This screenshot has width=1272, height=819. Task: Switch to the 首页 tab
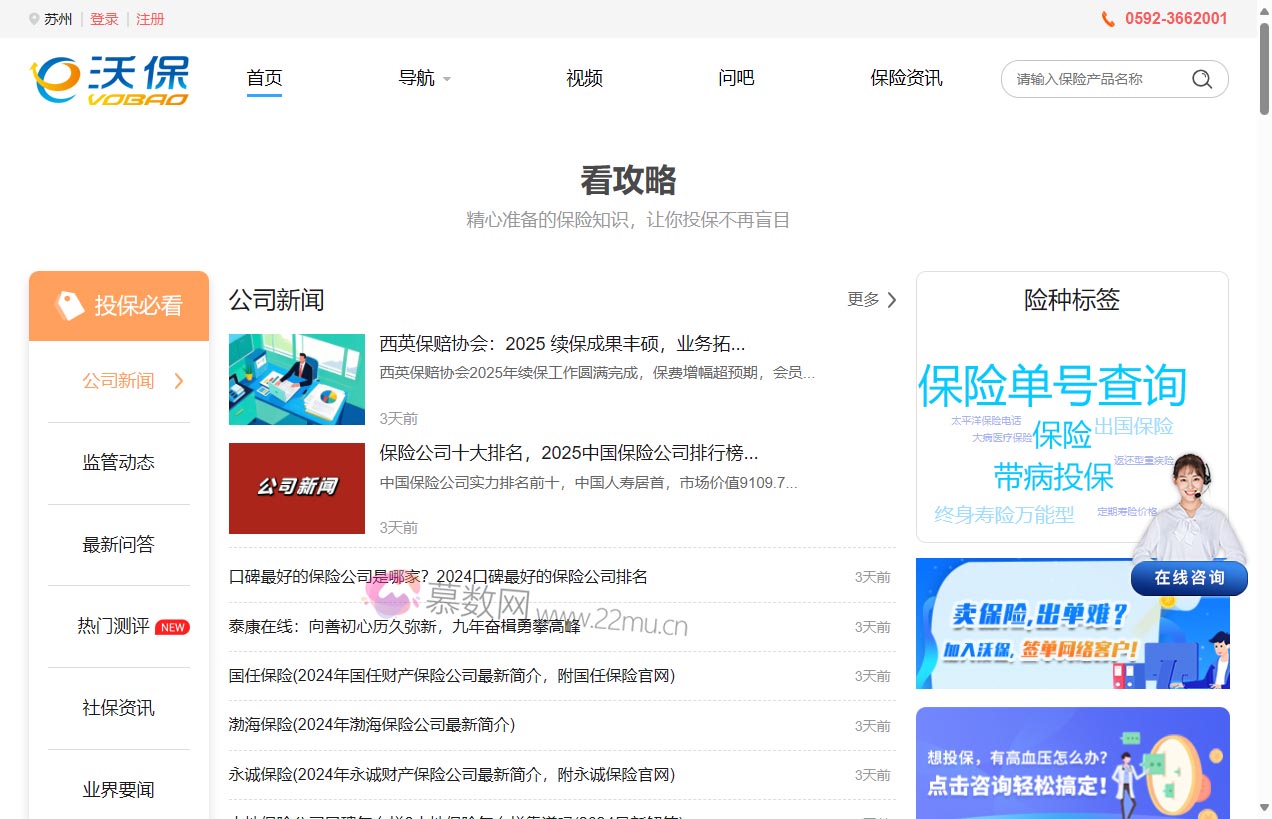point(263,78)
